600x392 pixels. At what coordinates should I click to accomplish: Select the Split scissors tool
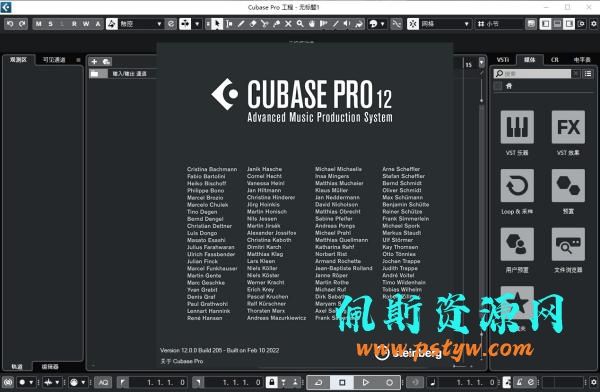pos(264,24)
